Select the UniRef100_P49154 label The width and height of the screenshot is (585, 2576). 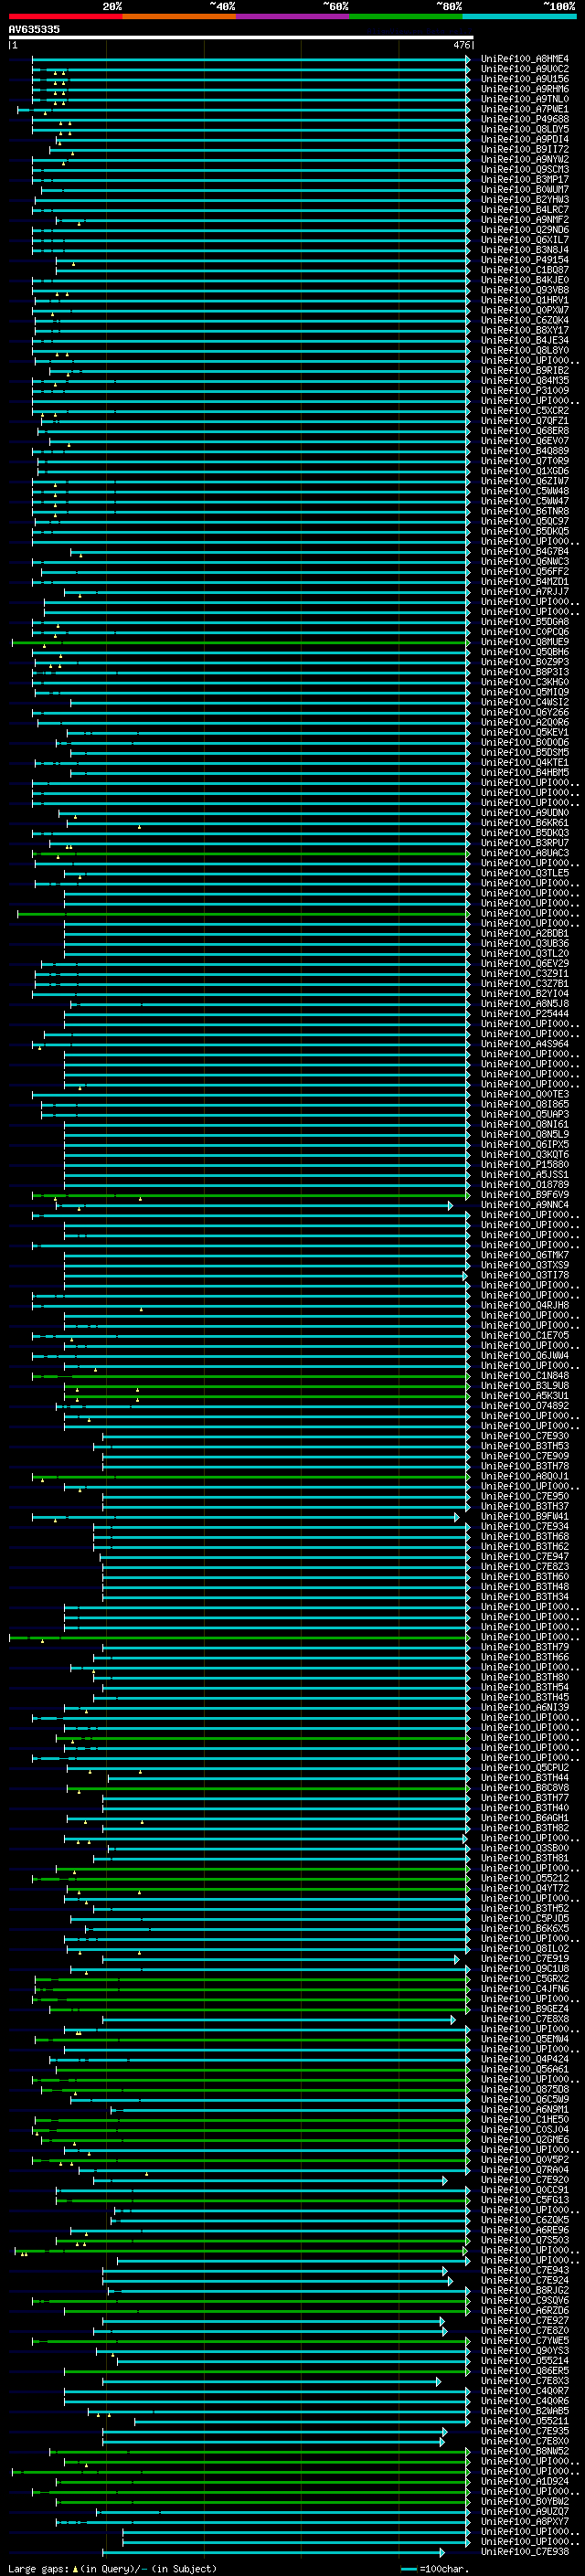(x=525, y=260)
